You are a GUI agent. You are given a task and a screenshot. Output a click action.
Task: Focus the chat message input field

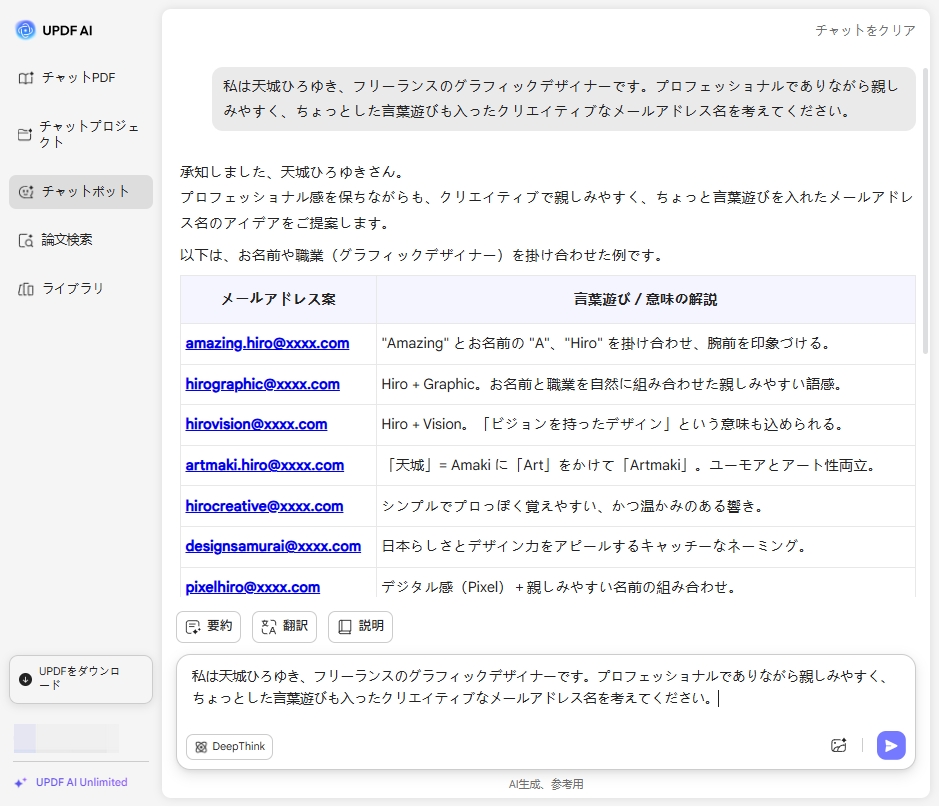point(546,688)
